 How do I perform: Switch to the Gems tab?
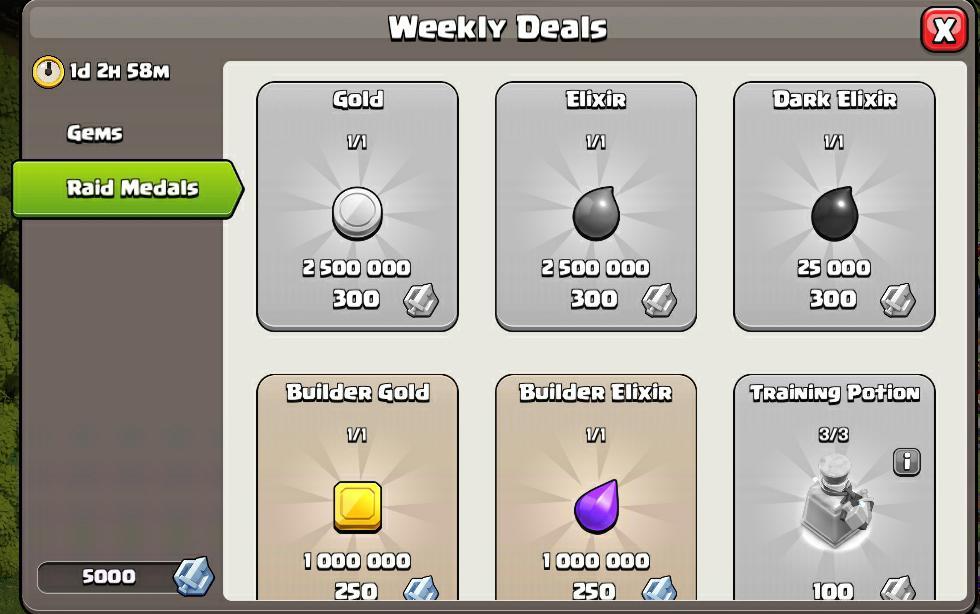coord(95,133)
